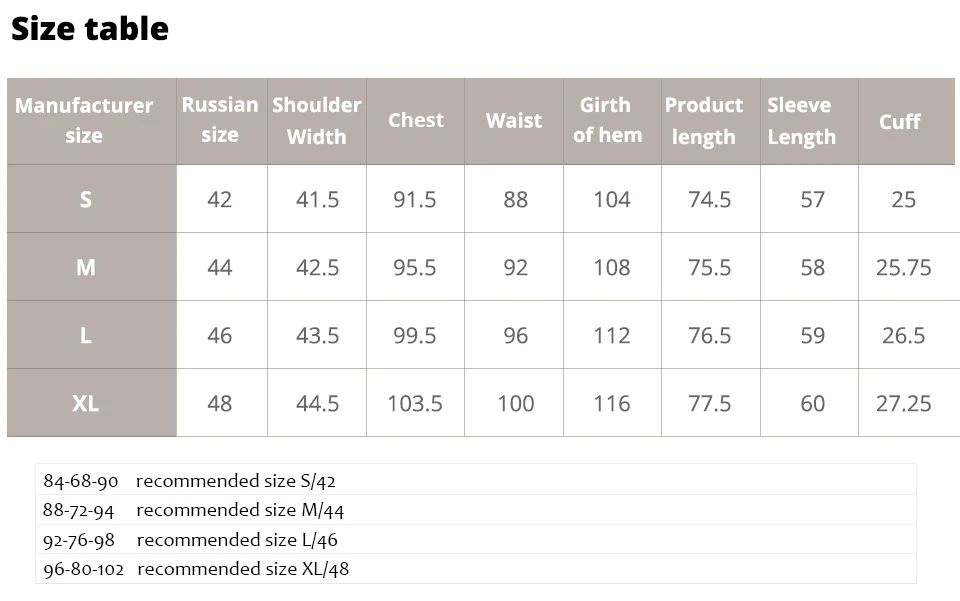960x601 pixels.
Task: Click the 25.75 cuff value
Action: click(x=904, y=267)
